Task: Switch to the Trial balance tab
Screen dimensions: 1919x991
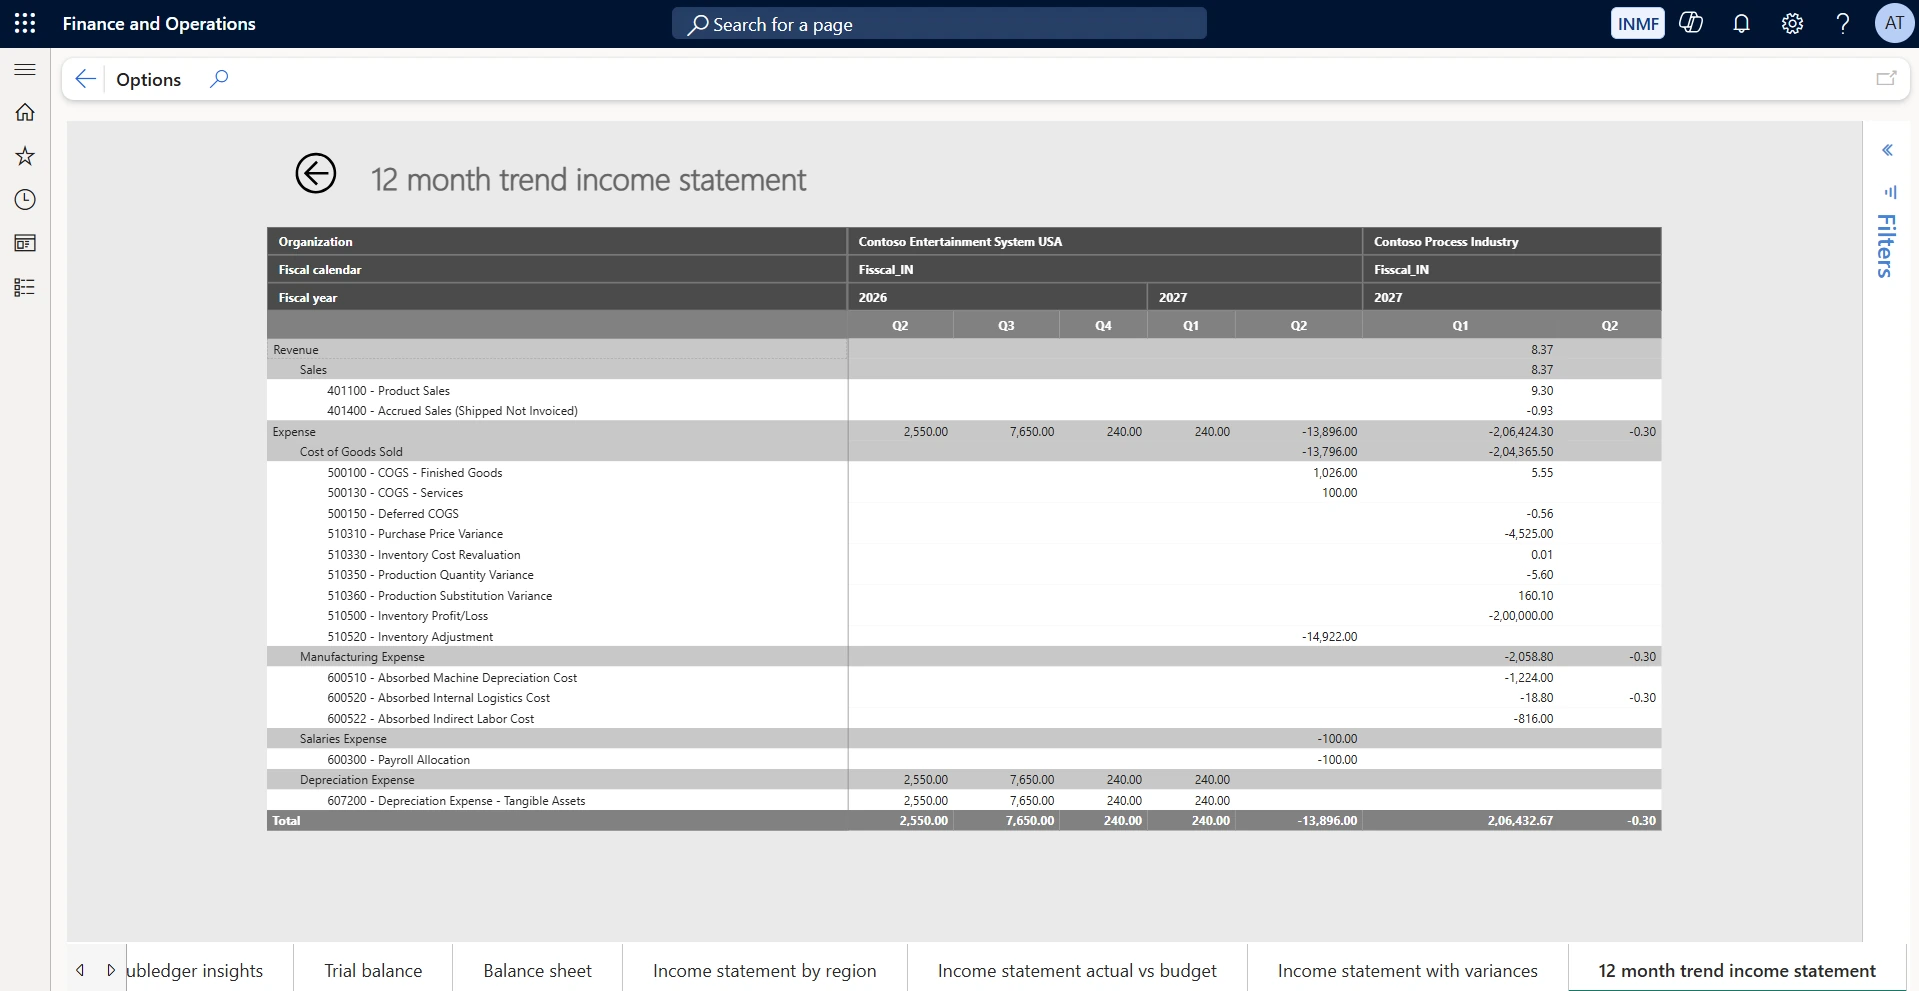Action: [373, 970]
